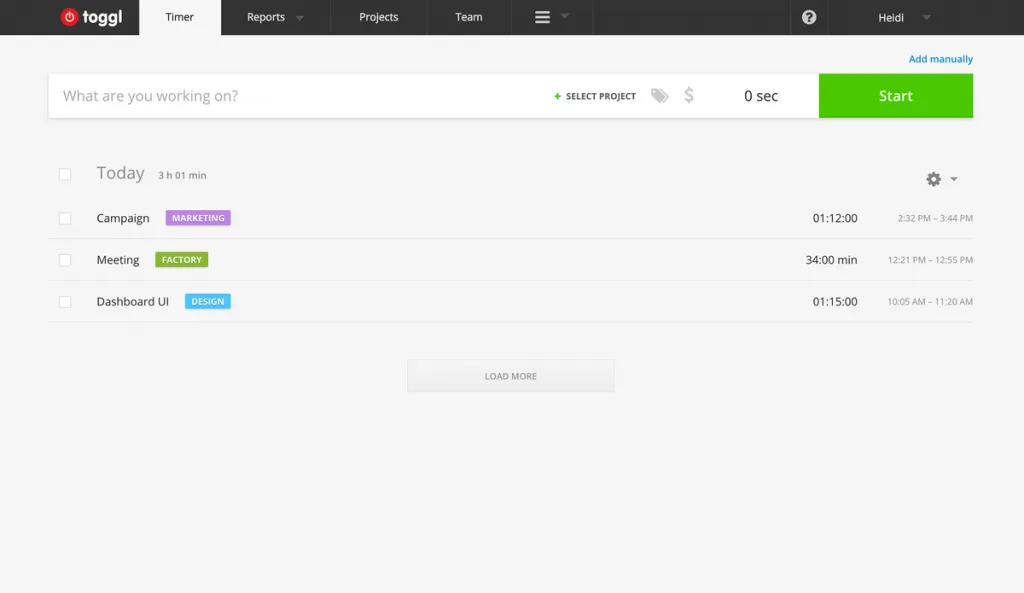Click the Load More button
Image resolution: width=1024 pixels, height=593 pixels.
pos(511,376)
